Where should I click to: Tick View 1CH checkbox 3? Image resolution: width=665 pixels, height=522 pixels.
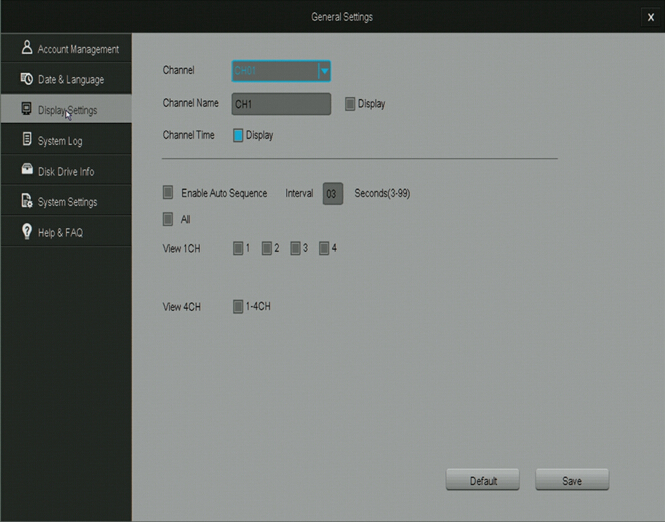pyautogui.click(x=295, y=248)
